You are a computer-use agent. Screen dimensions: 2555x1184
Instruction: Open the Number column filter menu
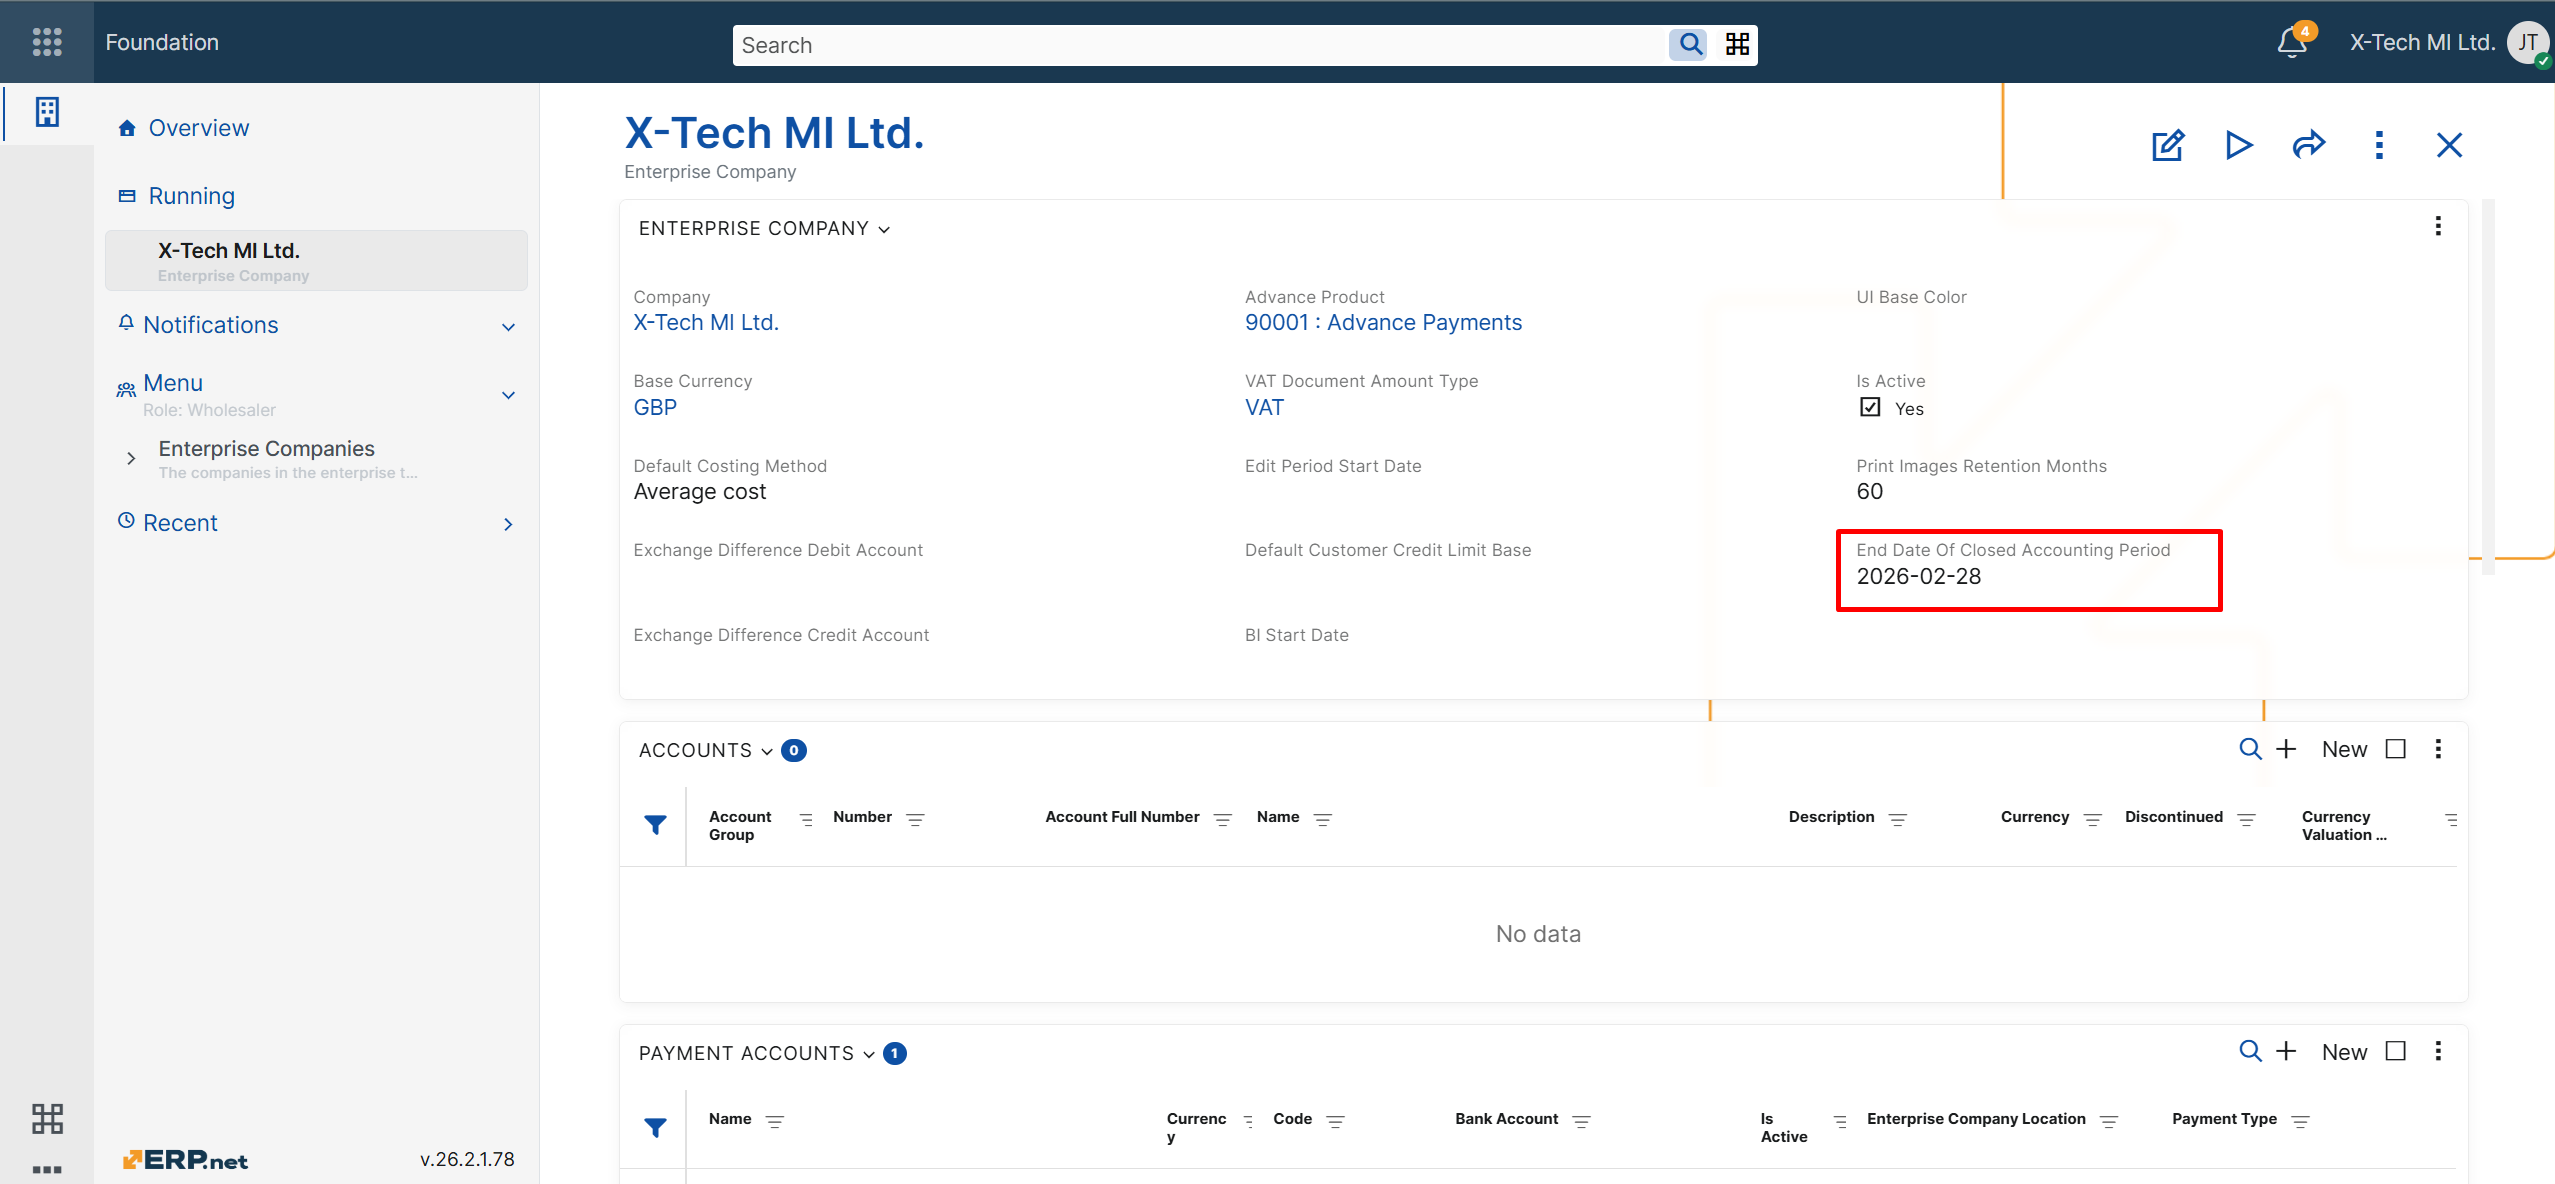coord(915,819)
